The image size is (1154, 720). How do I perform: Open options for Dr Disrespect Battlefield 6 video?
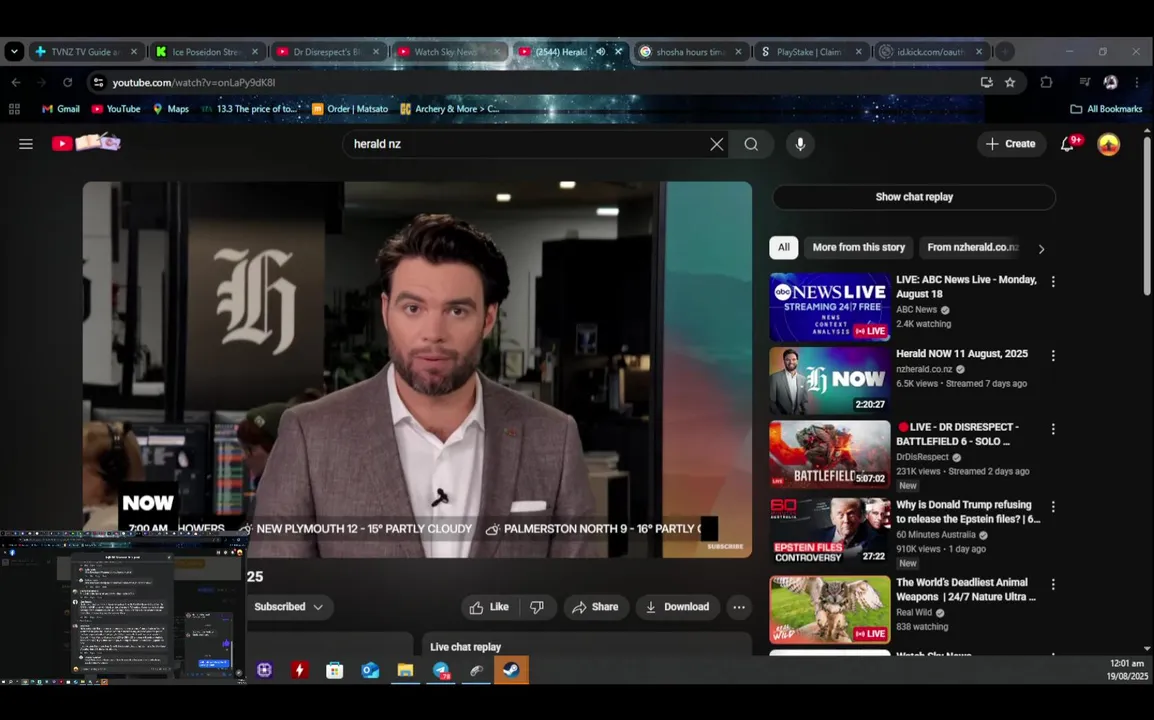[1053, 429]
